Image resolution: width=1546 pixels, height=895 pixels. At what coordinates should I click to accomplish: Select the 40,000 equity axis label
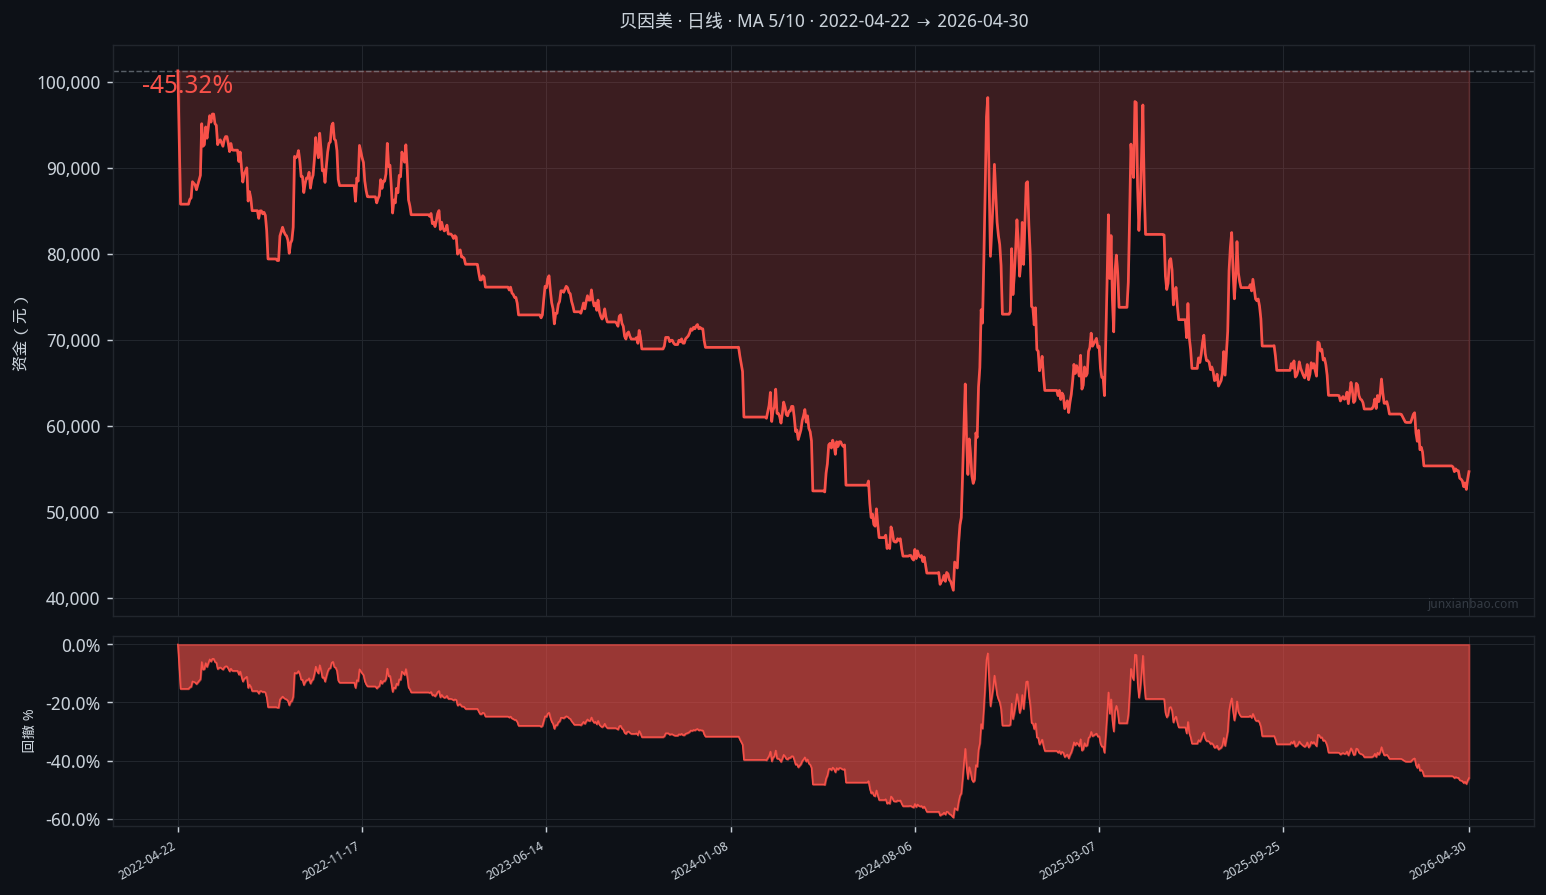coord(73,599)
